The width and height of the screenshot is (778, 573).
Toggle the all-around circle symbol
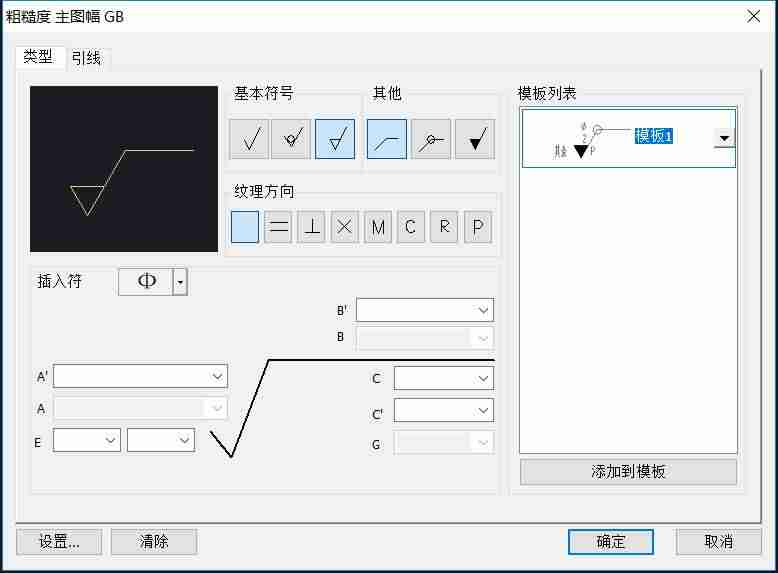tap(431, 139)
